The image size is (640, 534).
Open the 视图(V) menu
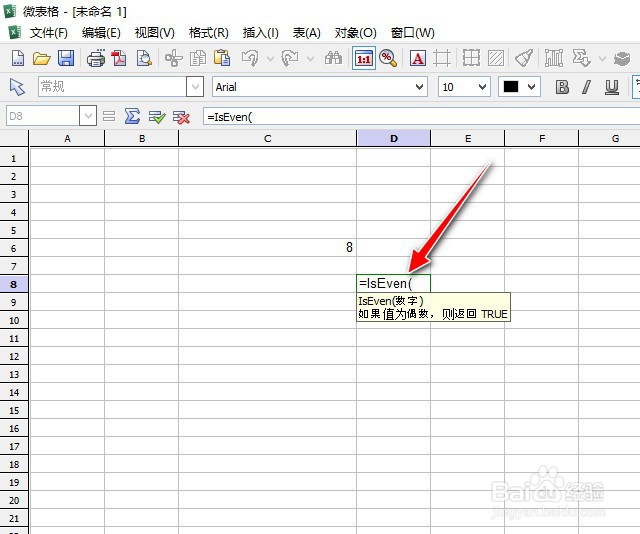[155, 33]
